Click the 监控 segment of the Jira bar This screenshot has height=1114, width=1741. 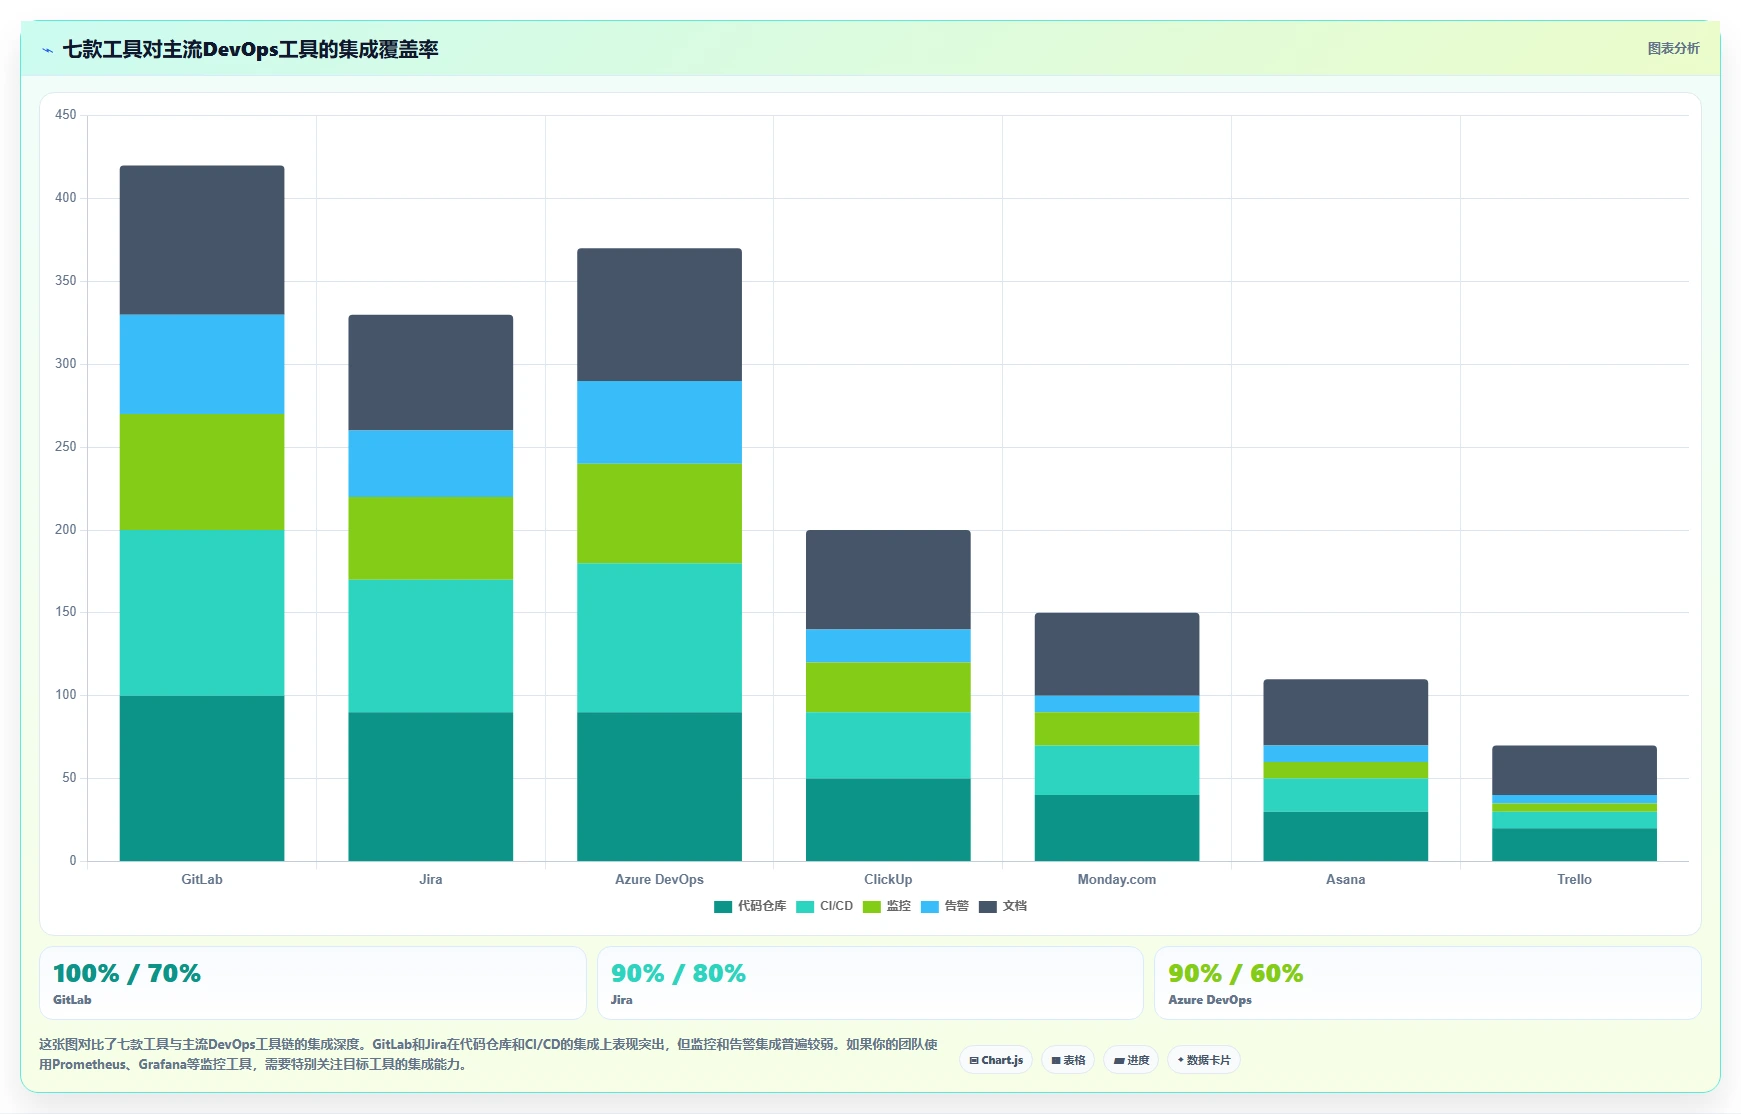(431, 538)
